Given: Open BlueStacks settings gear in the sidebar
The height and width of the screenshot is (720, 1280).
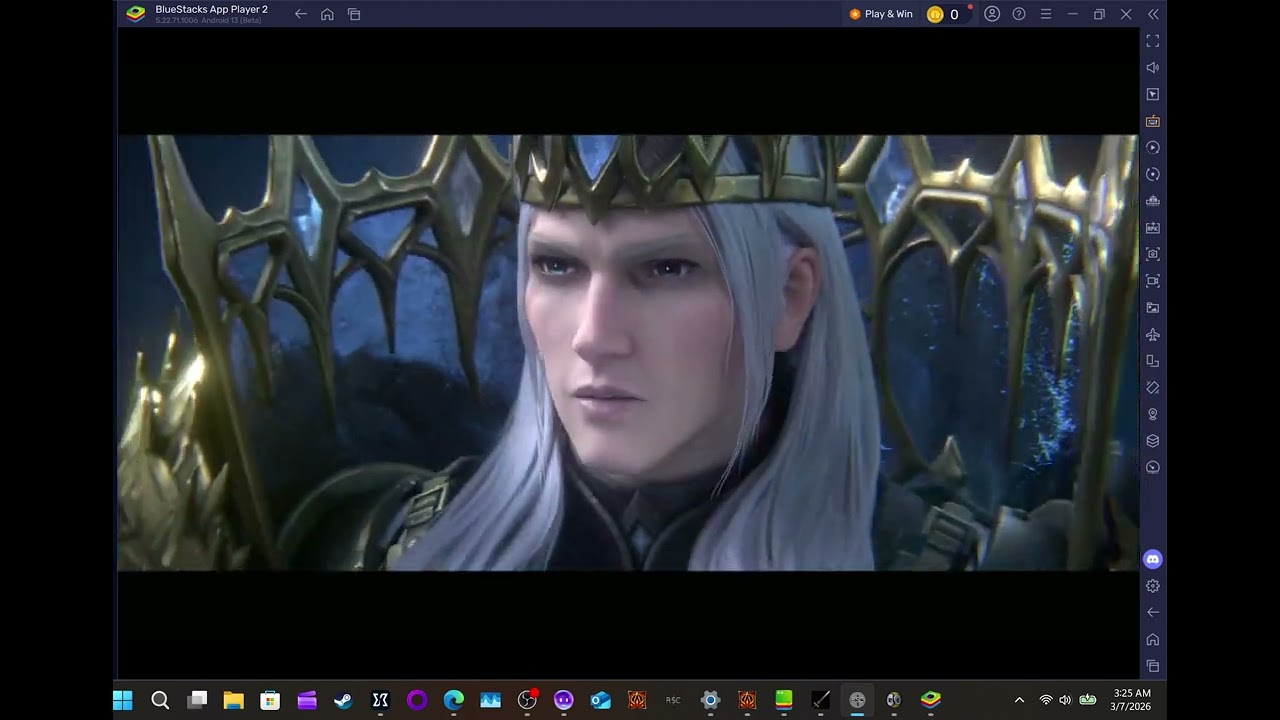Looking at the screenshot, I should [1153, 586].
